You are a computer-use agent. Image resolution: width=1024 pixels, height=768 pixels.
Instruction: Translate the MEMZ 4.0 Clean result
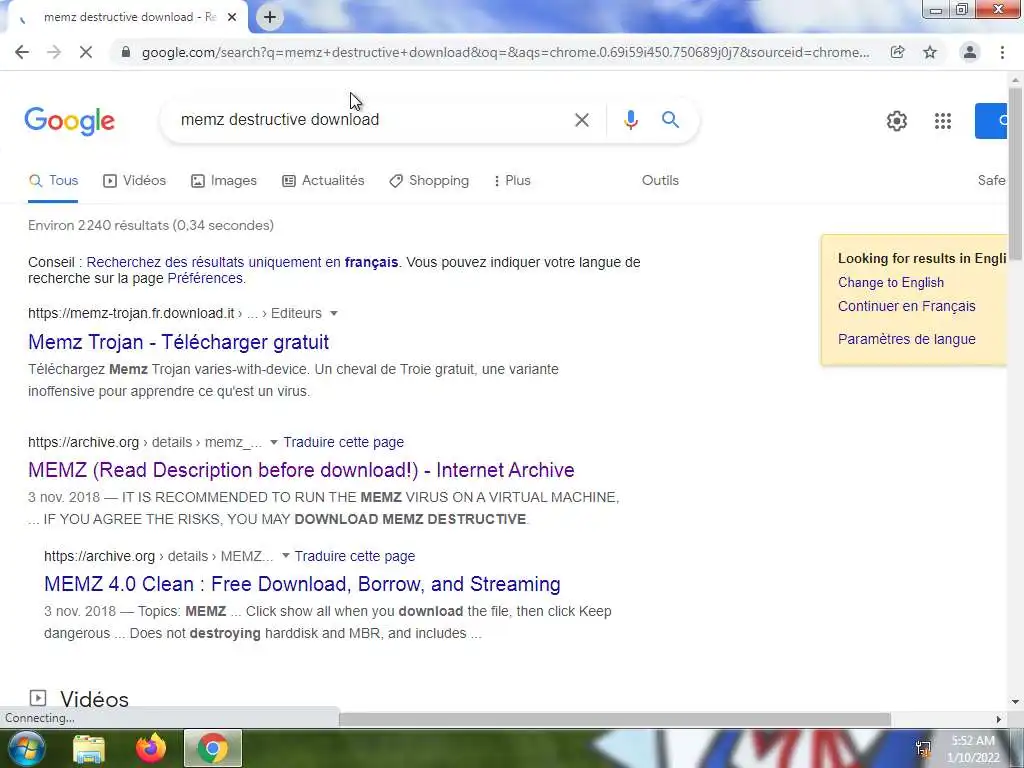[355, 556]
